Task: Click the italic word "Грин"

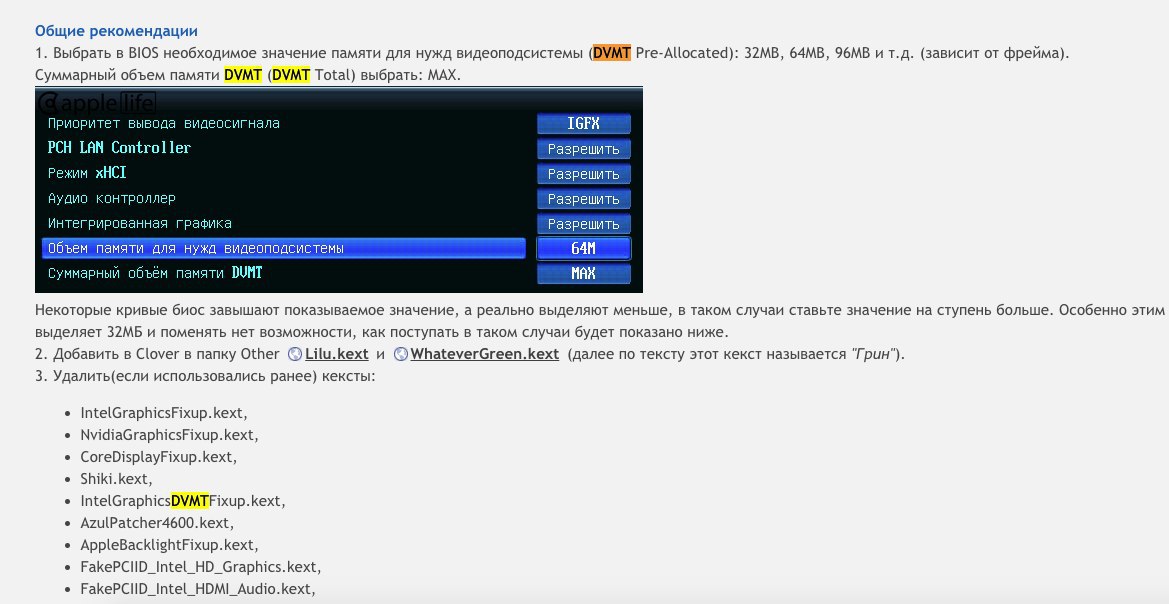Action: (x=872, y=354)
